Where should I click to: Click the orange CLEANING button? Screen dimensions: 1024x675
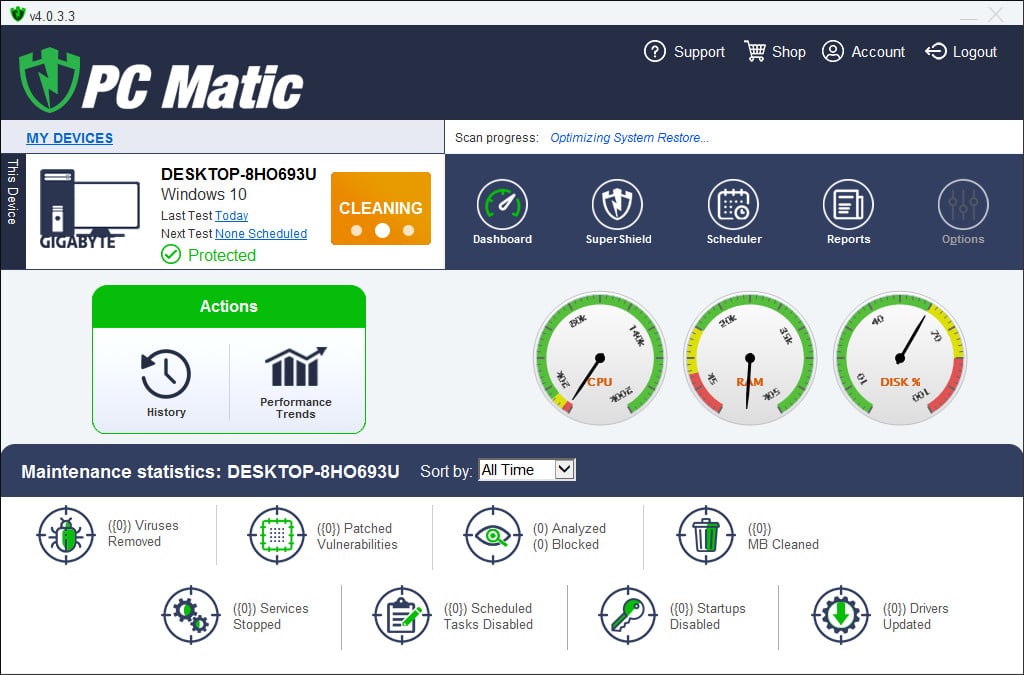[x=381, y=208]
